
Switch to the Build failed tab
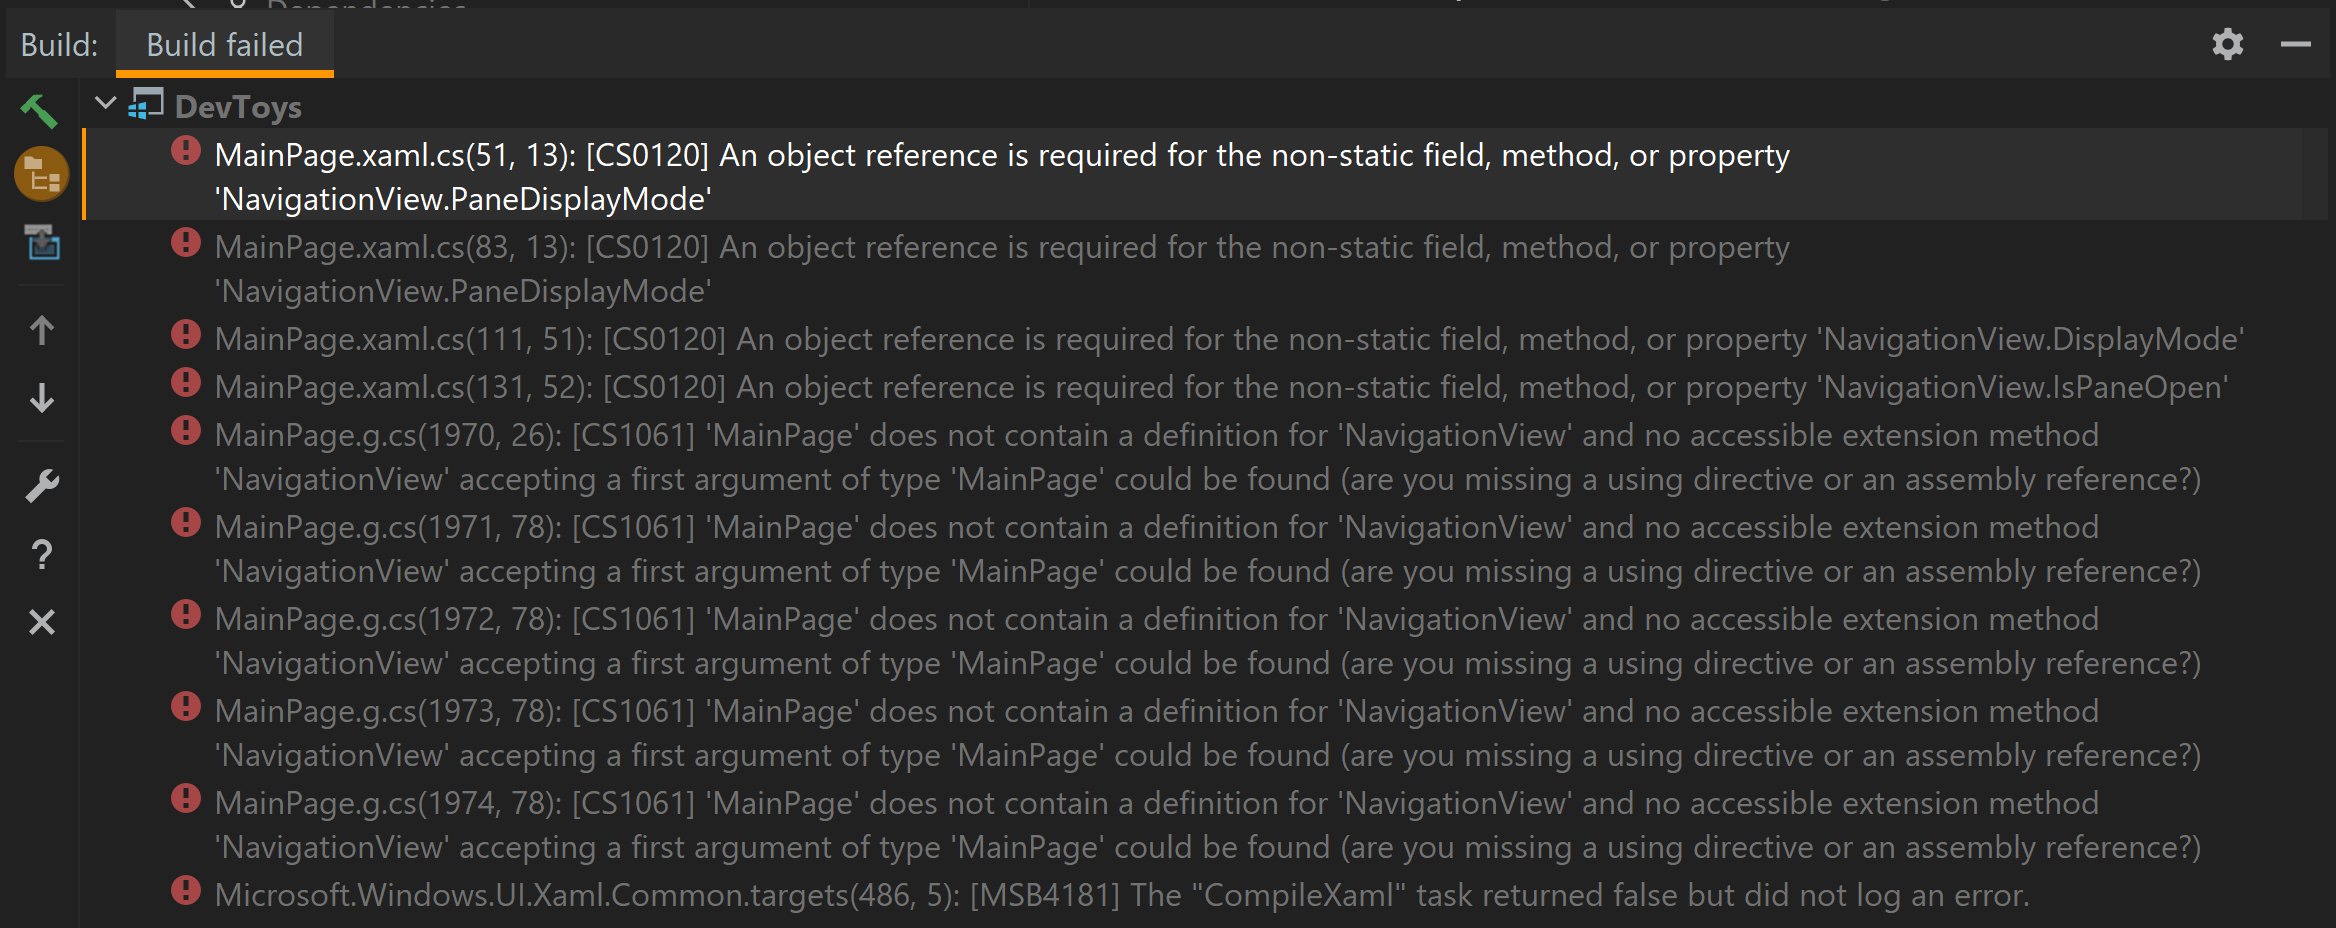(224, 44)
